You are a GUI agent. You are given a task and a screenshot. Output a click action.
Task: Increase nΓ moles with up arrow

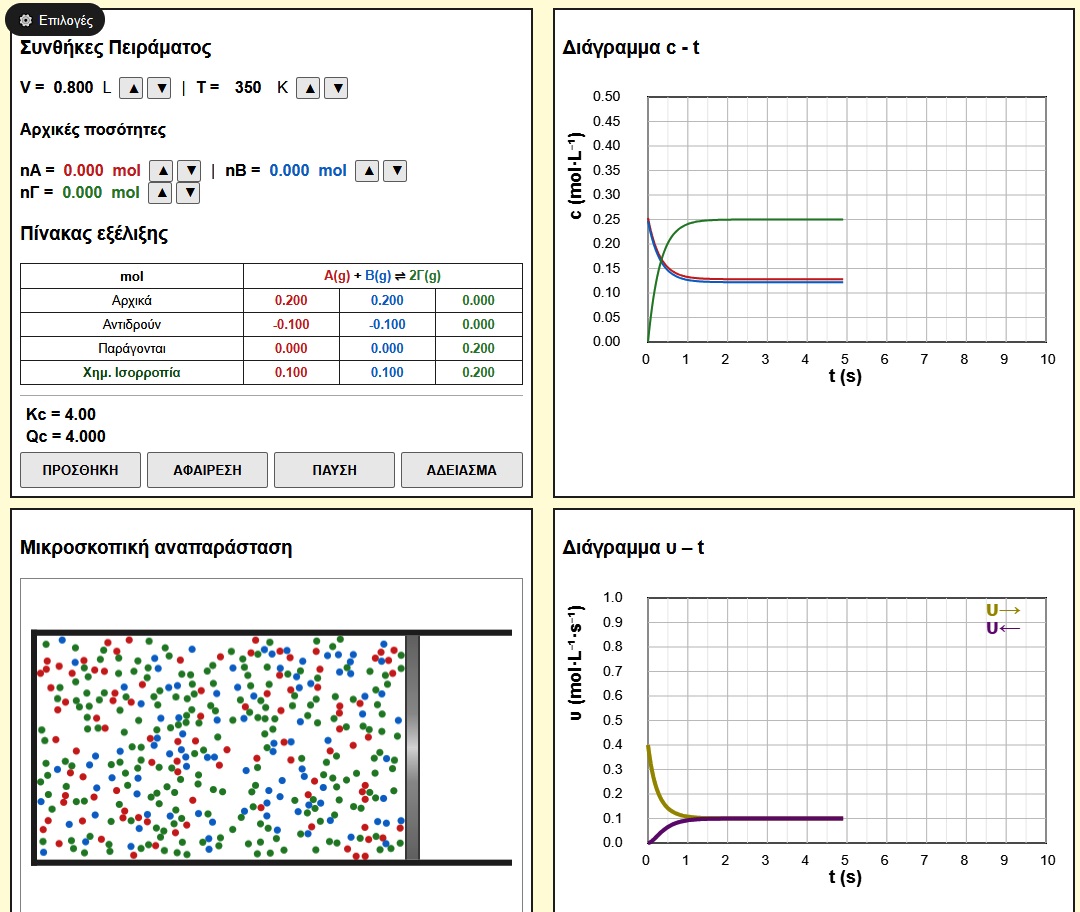click(x=160, y=193)
